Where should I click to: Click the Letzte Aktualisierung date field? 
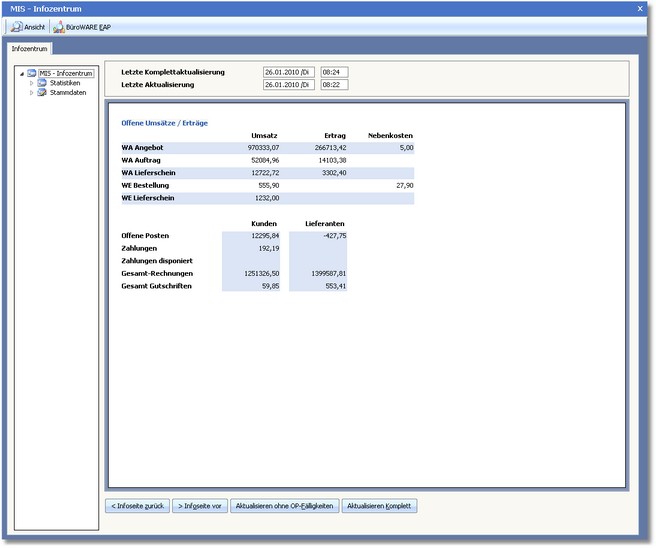coord(289,85)
